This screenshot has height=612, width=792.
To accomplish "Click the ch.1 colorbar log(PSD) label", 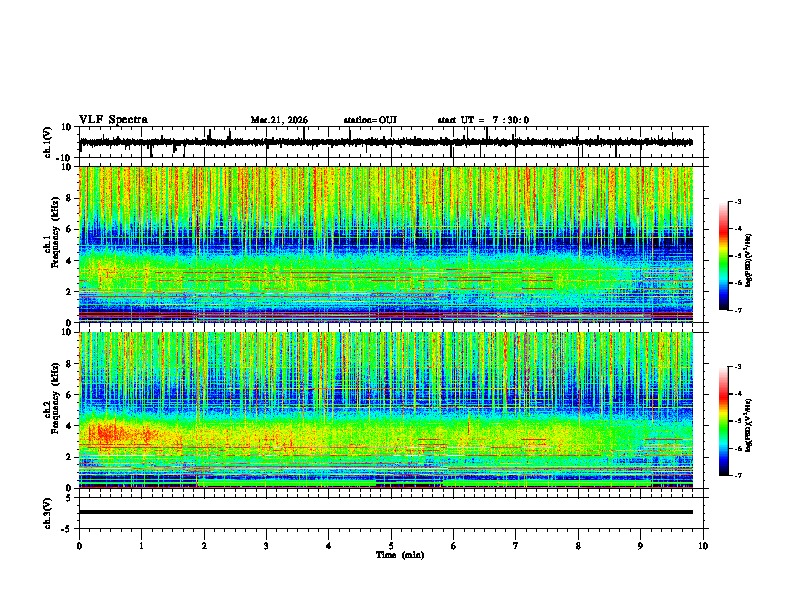I will 749,261.
